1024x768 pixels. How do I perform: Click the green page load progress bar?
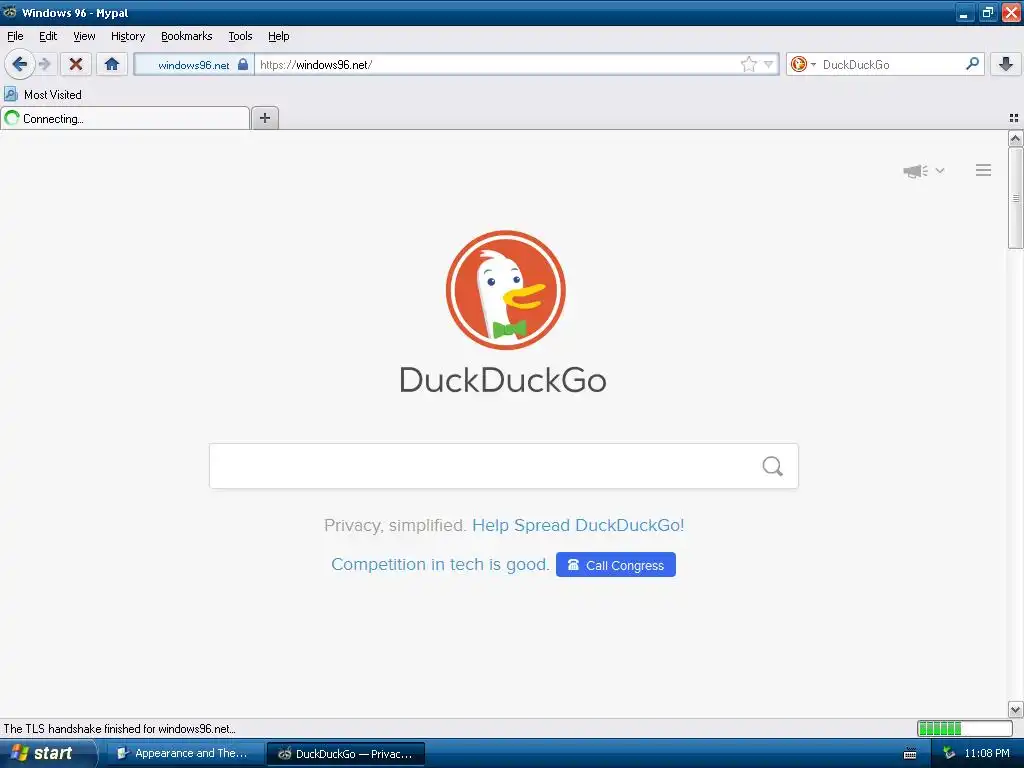pos(965,728)
